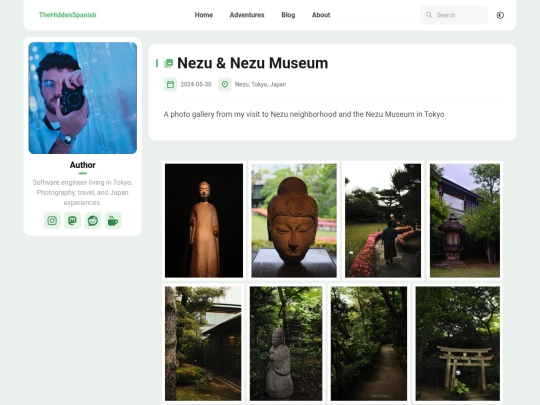Click the calendar date icon

click(170, 84)
